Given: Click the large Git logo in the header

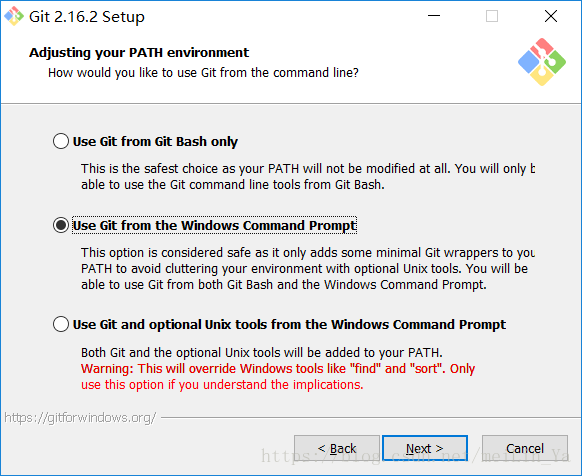Looking at the screenshot, I should pyautogui.click(x=542, y=62).
